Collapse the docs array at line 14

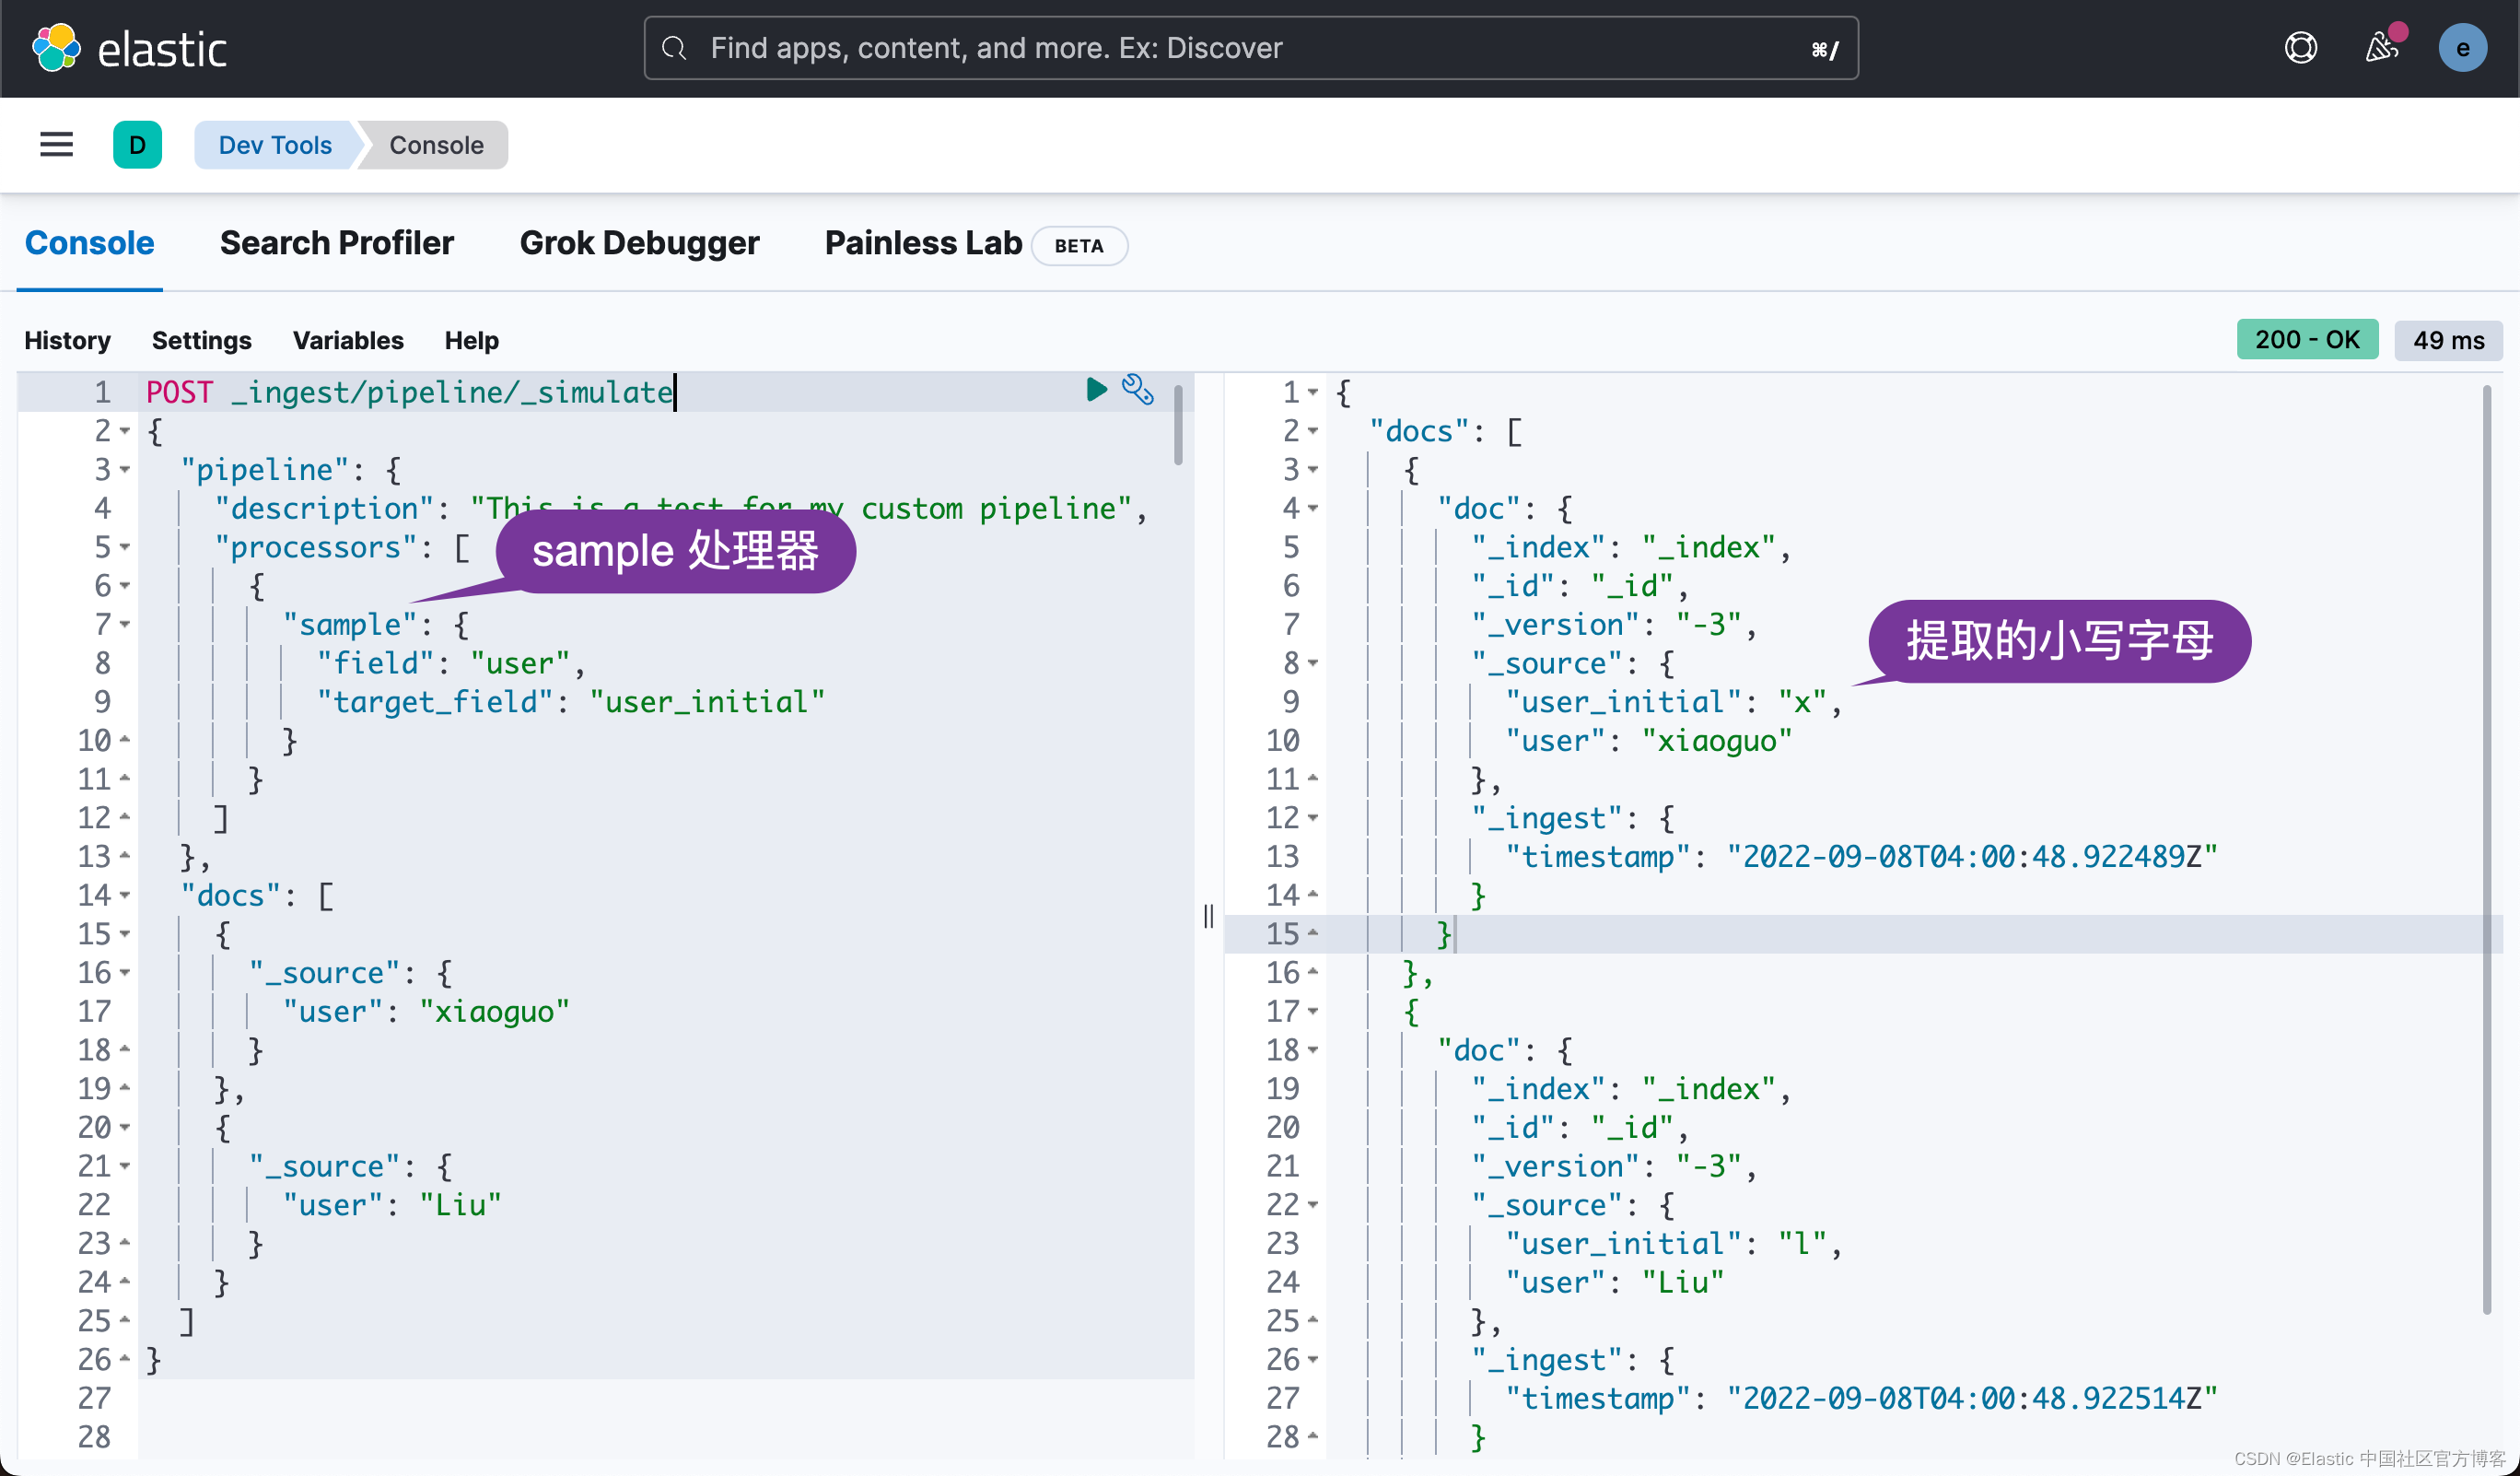[123, 895]
